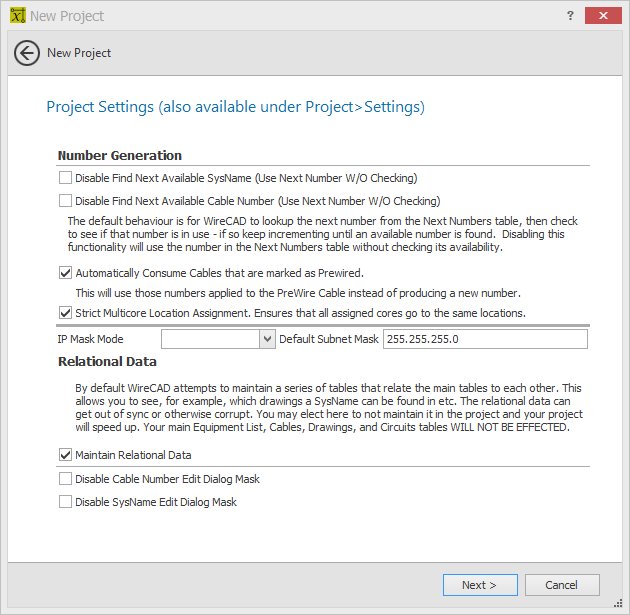The width and height of the screenshot is (630, 615).
Task: Uncheck Automatically Consume Cables marked as Prewired
Action: tap(65, 273)
